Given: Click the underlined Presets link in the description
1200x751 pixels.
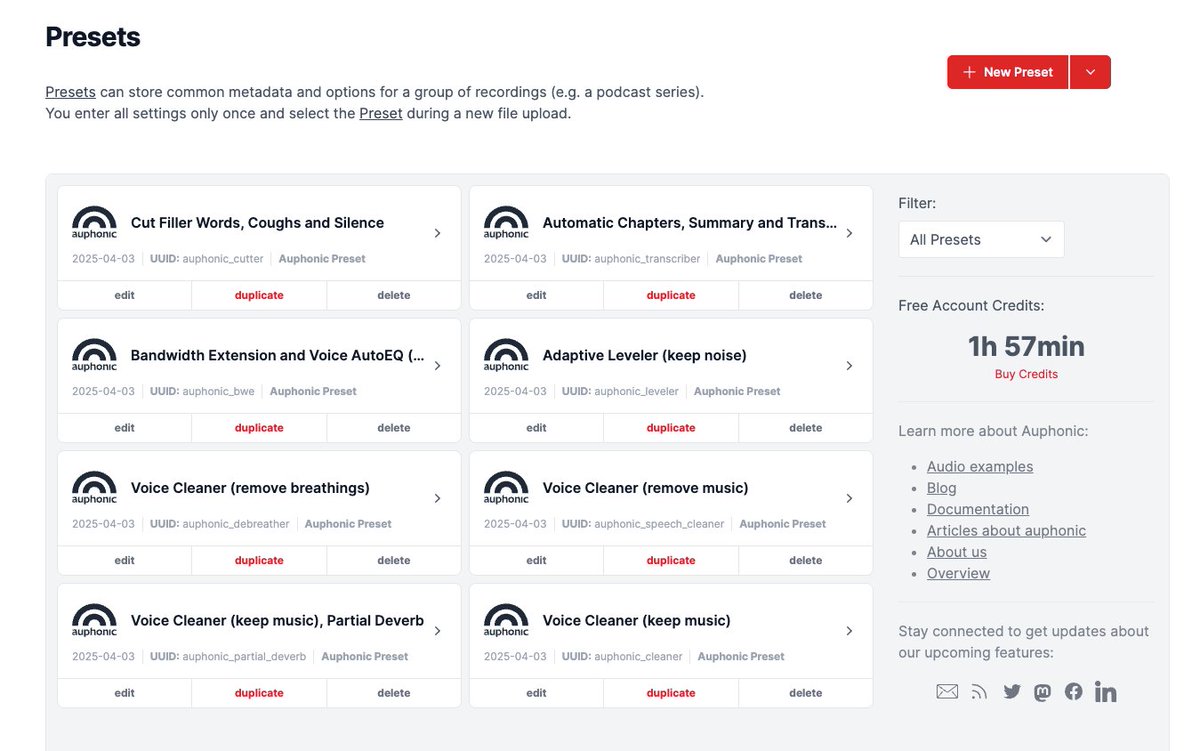Looking at the screenshot, I should (x=70, y=91).
